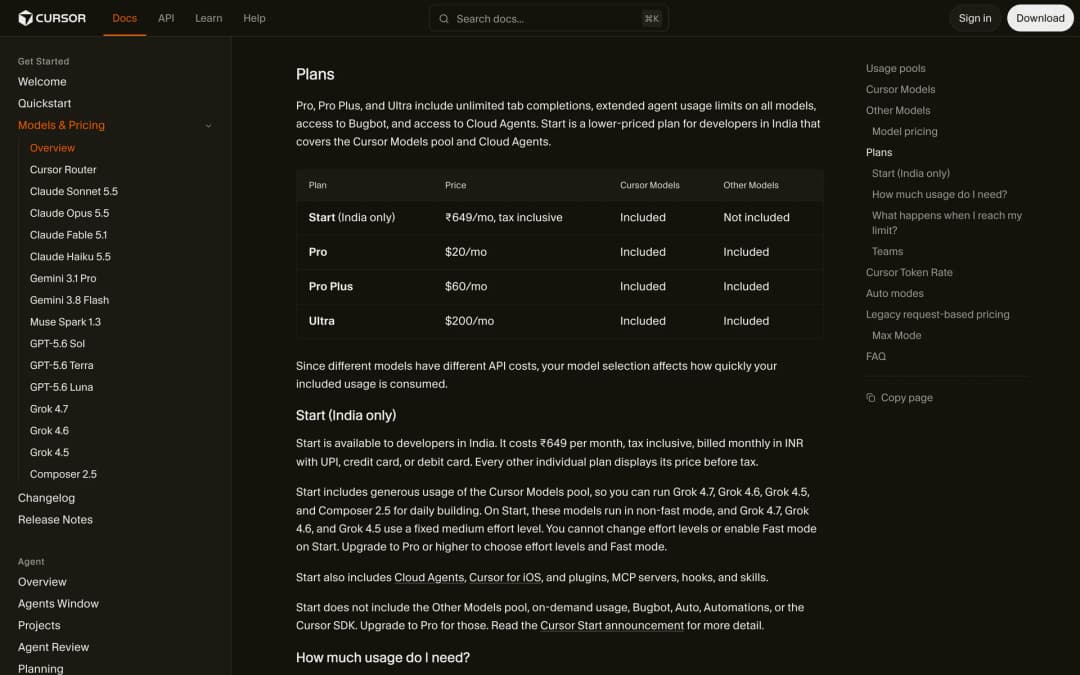
Task: Open Grok 4.6 sidebar page
Action: tap(49, 430)
